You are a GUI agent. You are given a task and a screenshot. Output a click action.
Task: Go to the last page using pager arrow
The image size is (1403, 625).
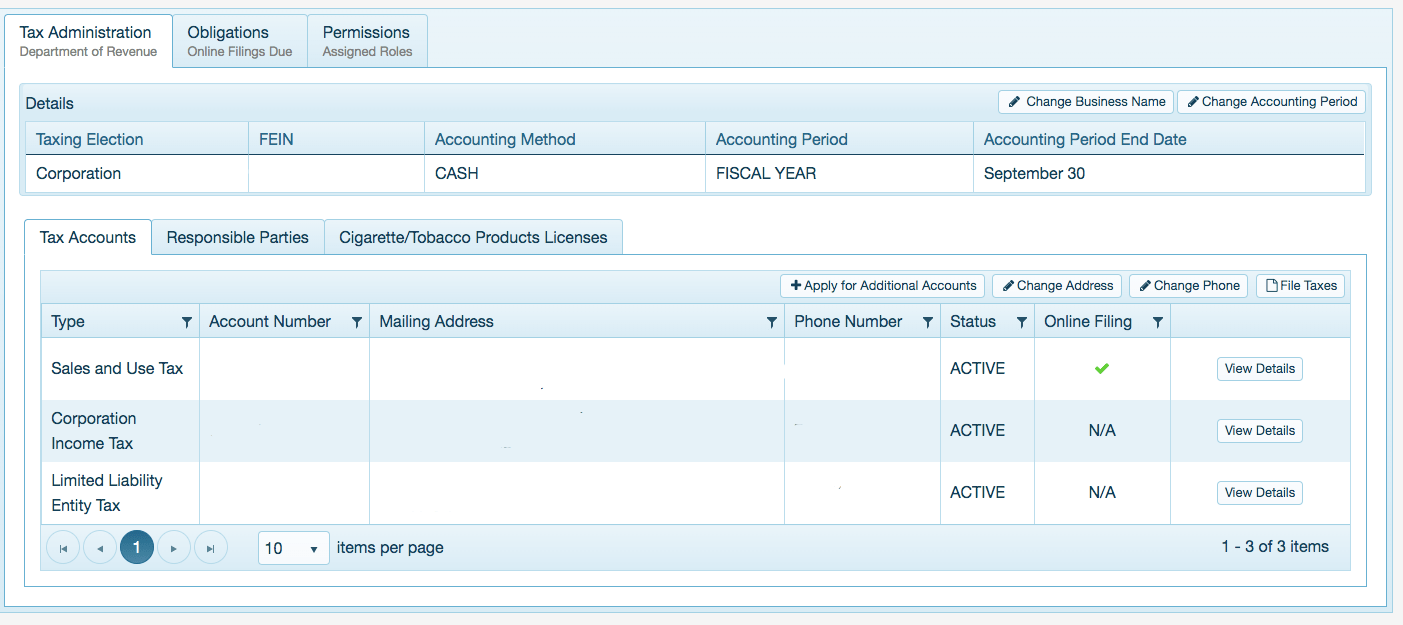[x=211, y=548]
